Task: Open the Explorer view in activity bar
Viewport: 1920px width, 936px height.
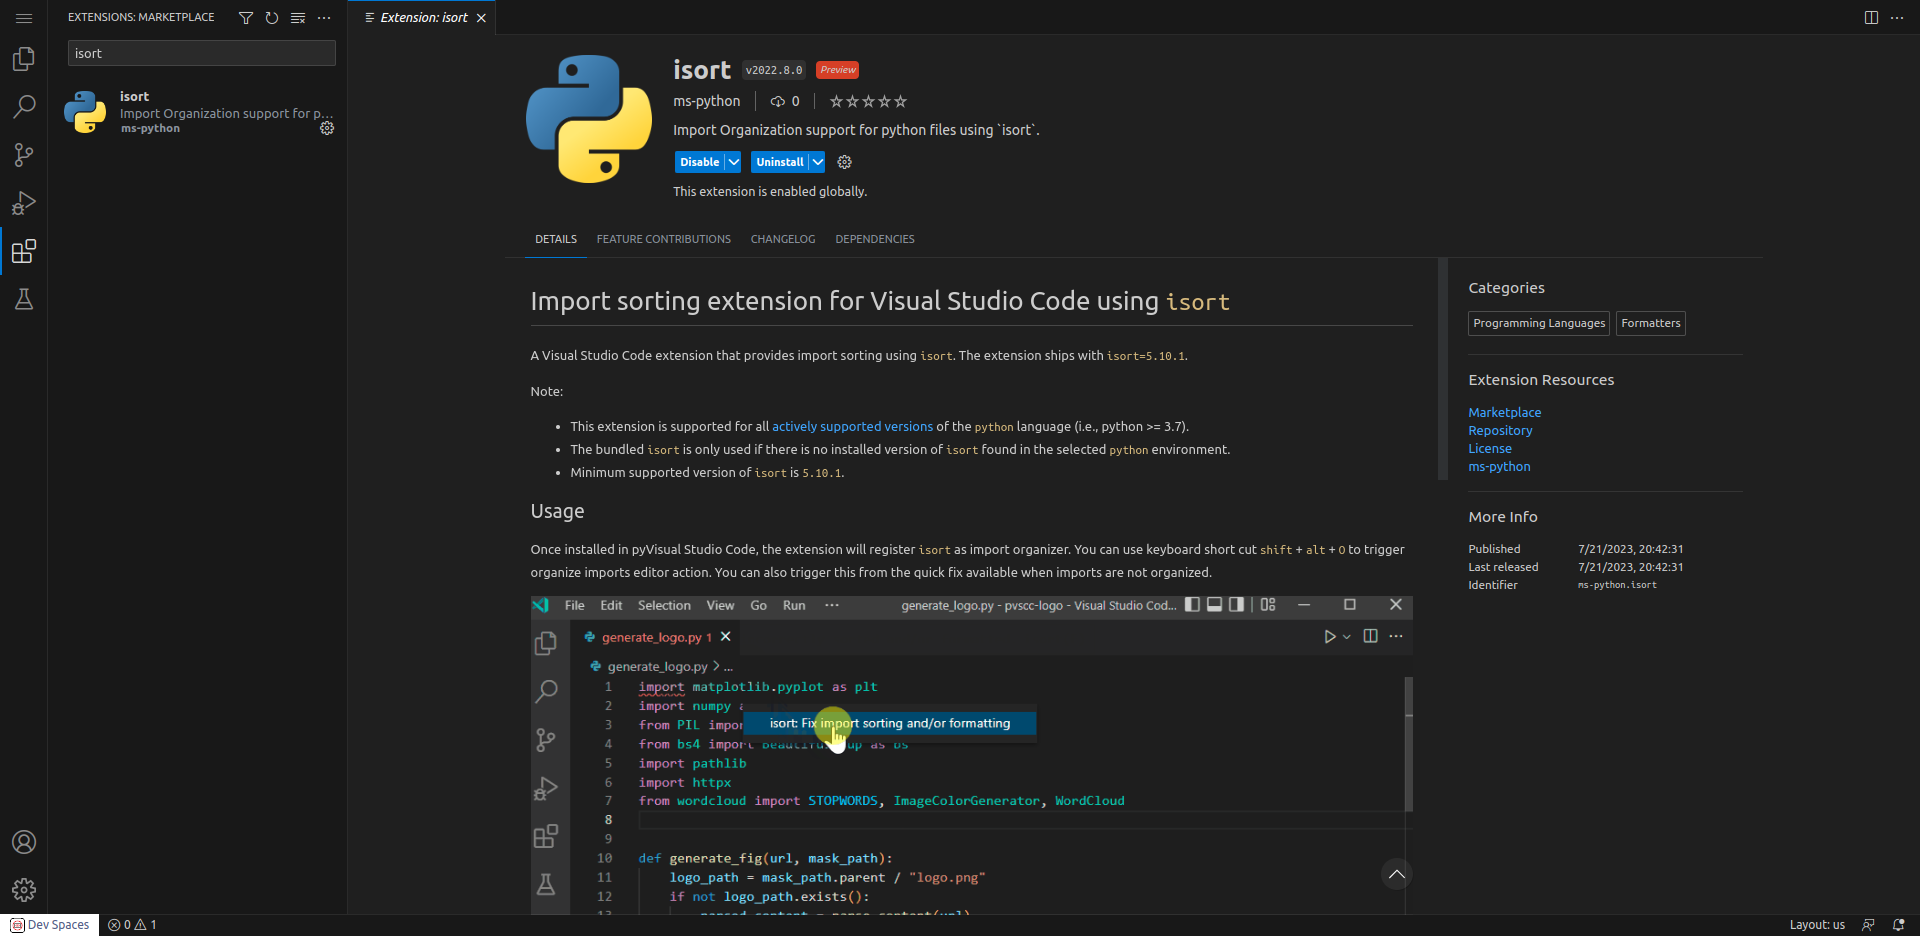Action: tap(24, 59)
